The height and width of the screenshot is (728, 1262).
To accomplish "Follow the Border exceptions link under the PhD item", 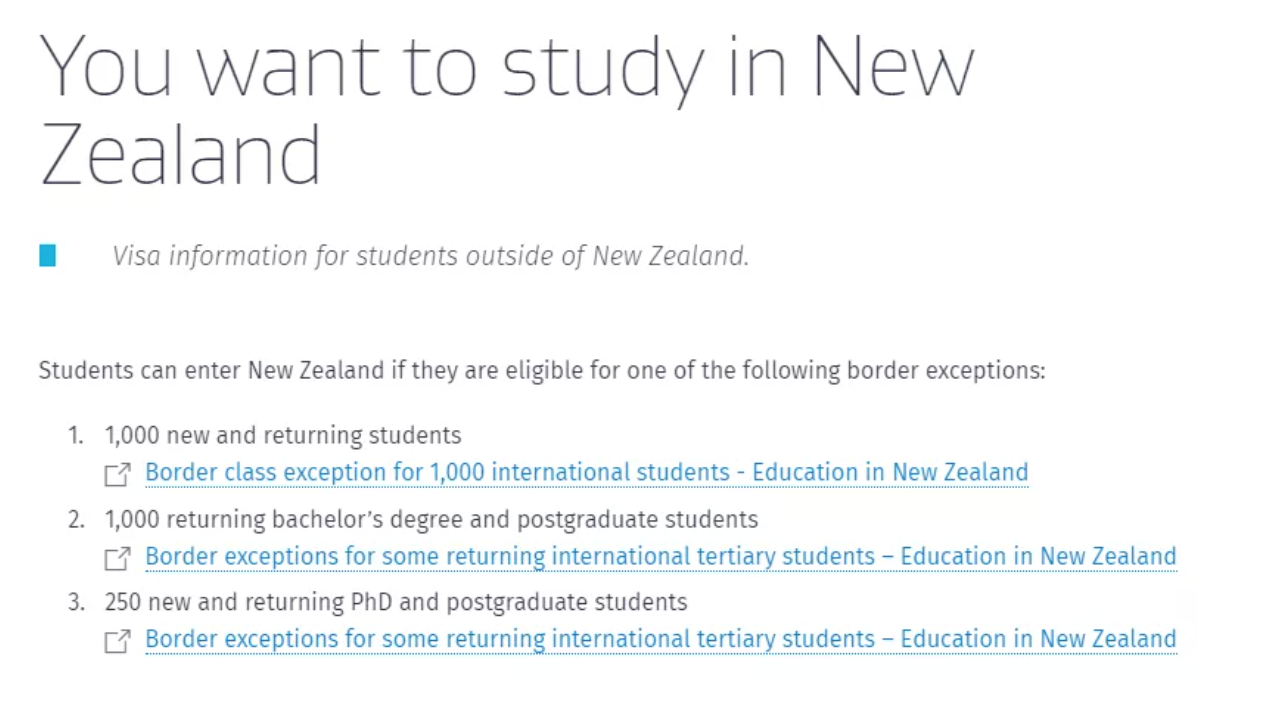I will (660, 639).
